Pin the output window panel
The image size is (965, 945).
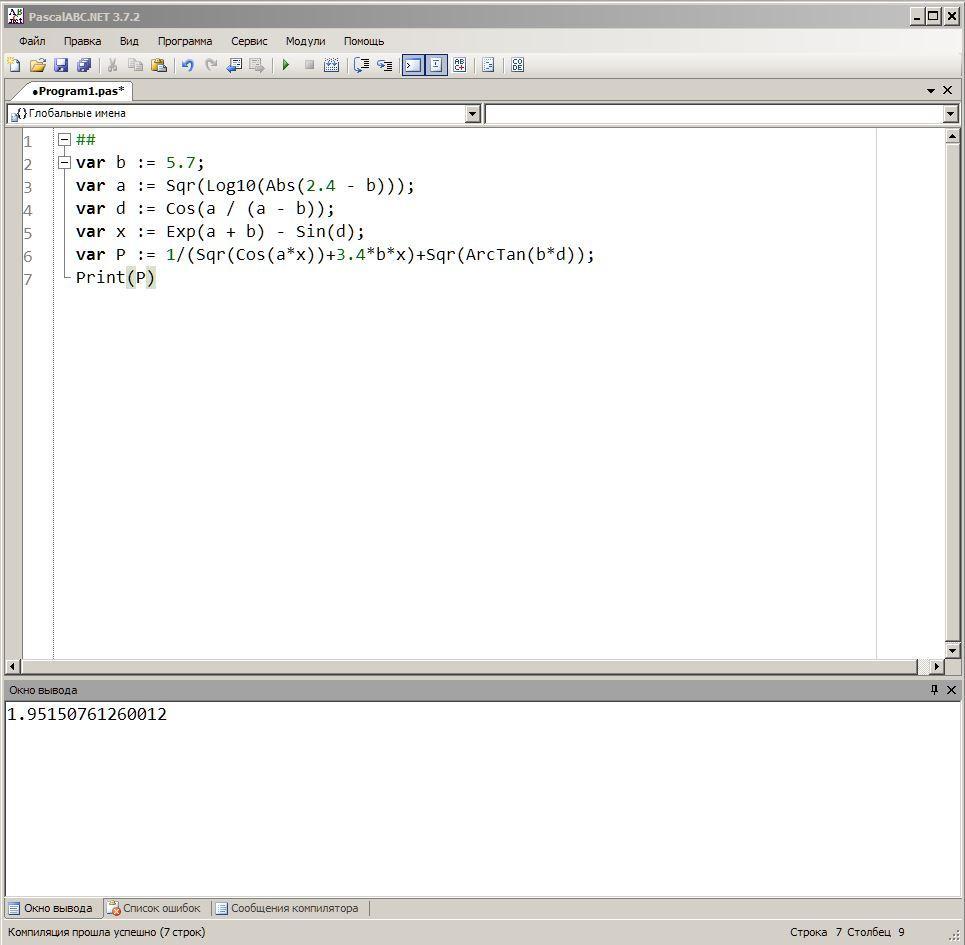(x=934, y=690)
